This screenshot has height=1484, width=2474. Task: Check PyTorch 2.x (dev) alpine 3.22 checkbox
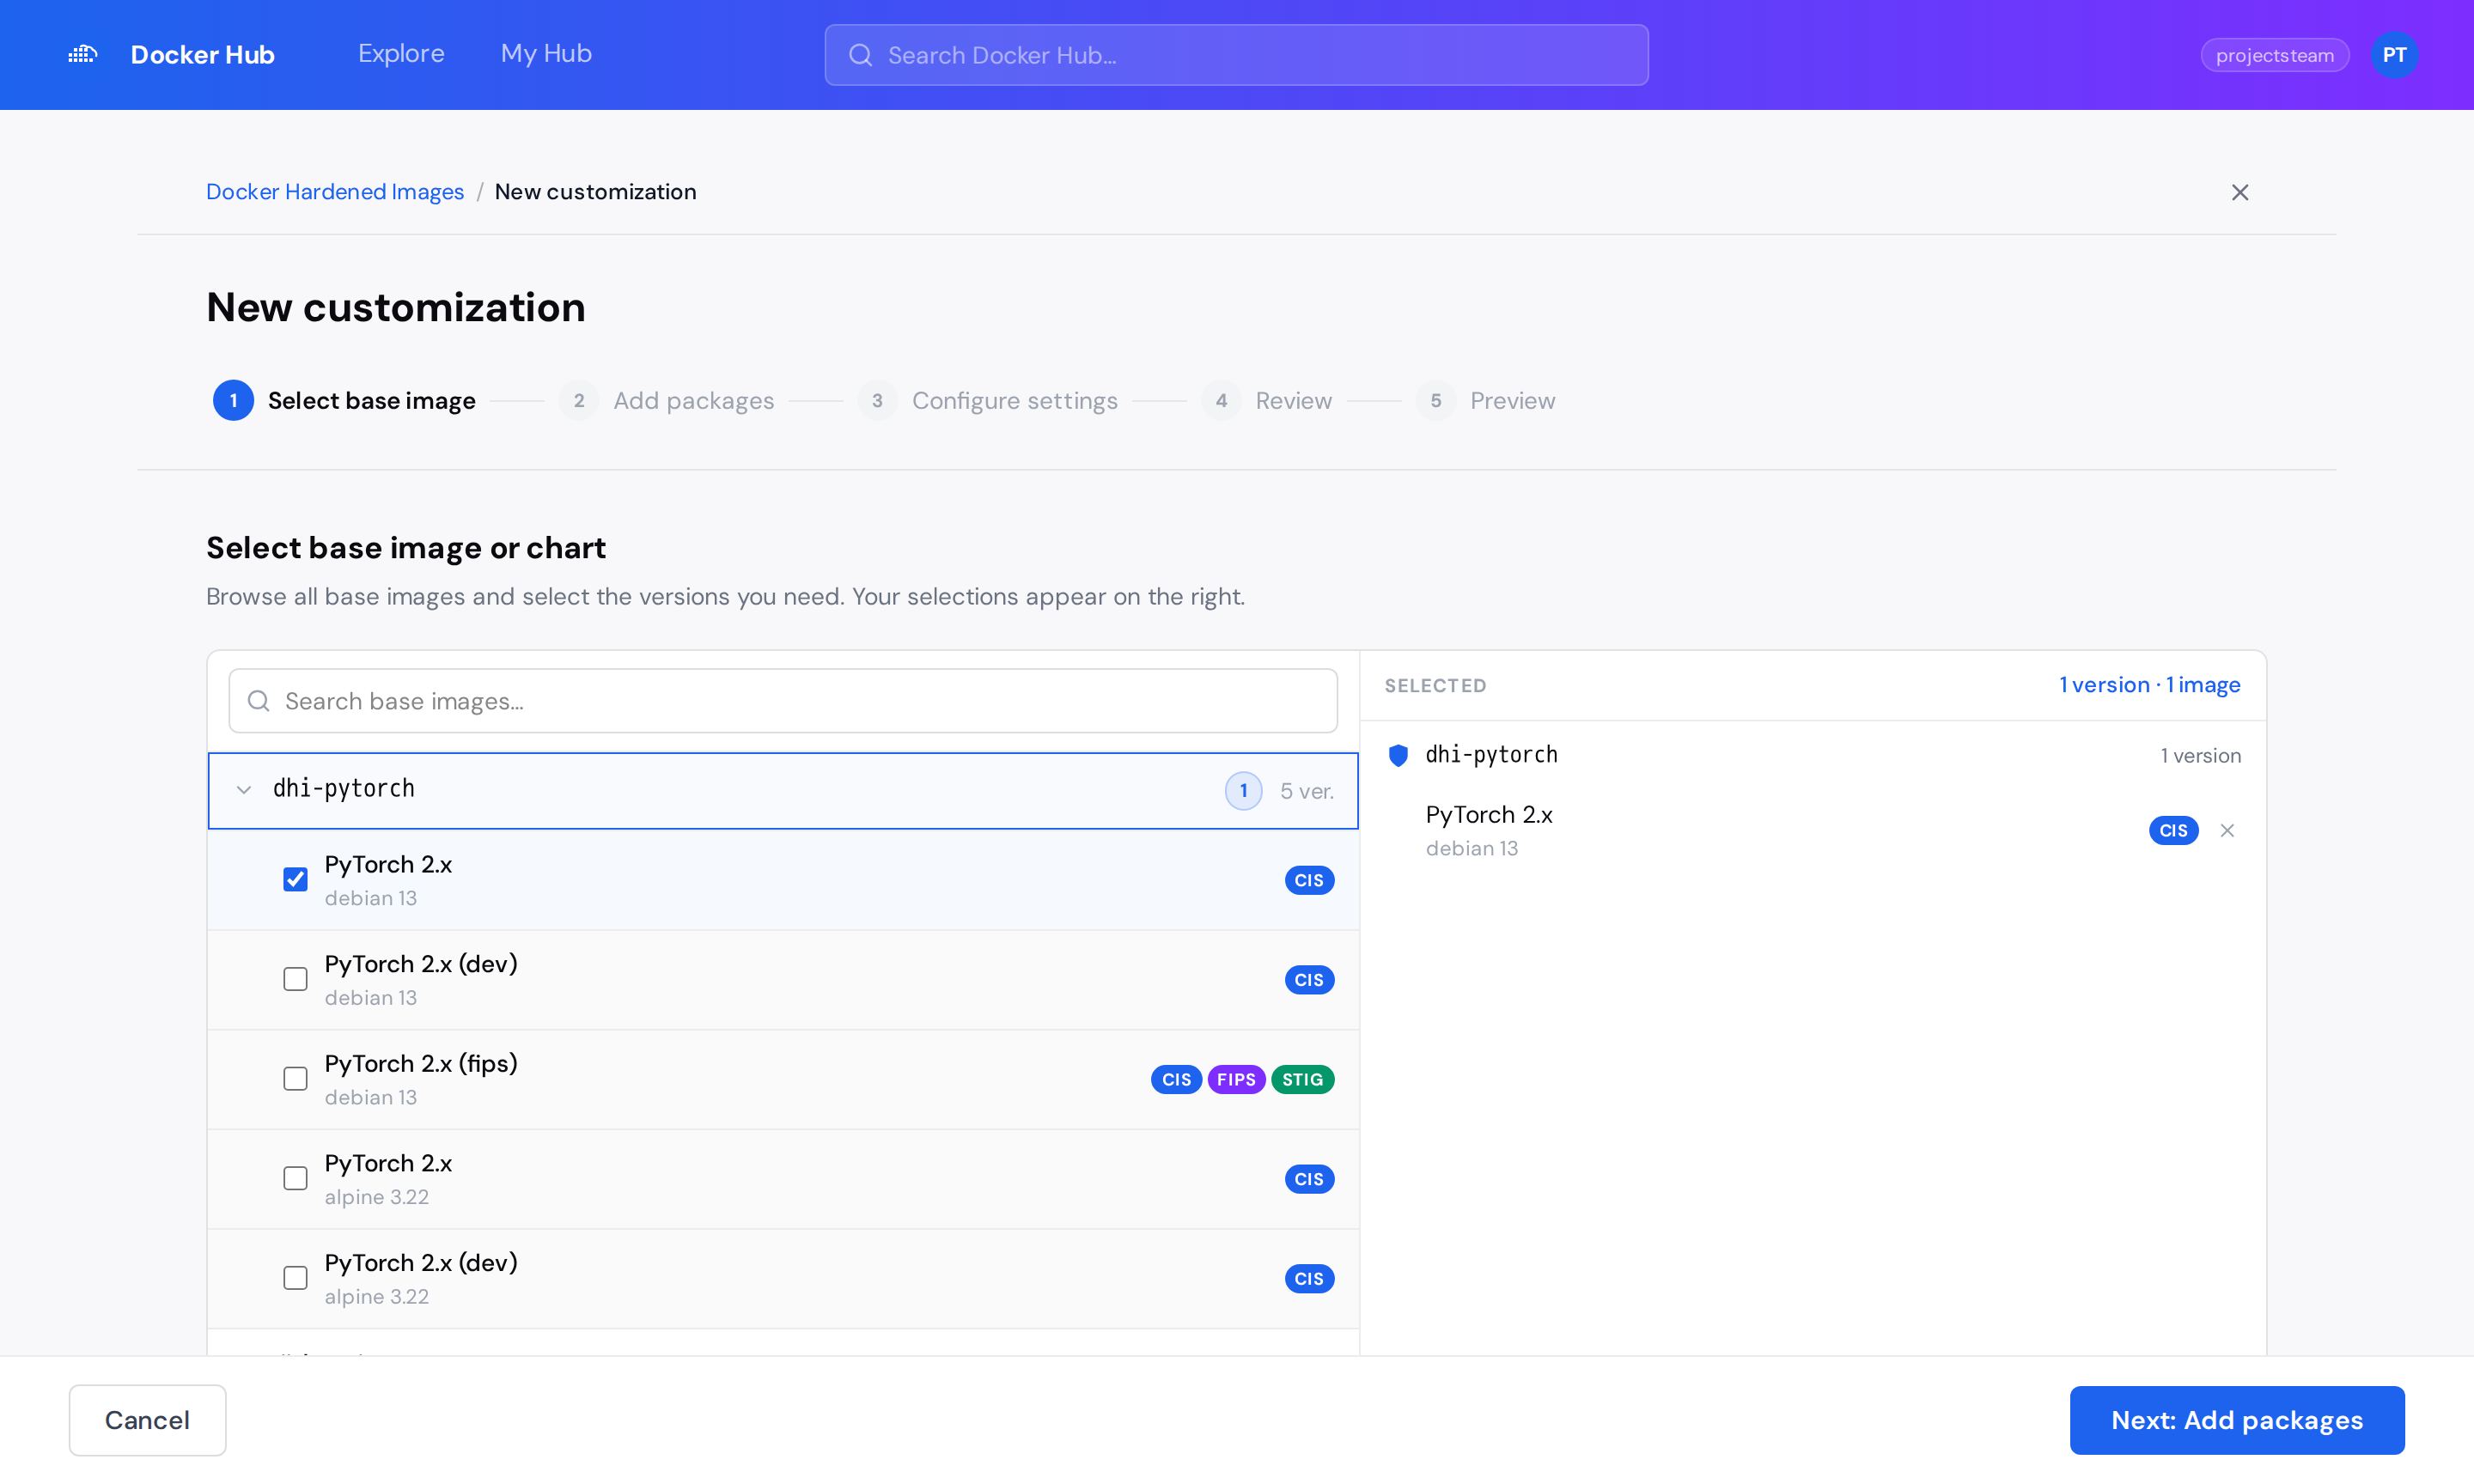point(295,1278)
